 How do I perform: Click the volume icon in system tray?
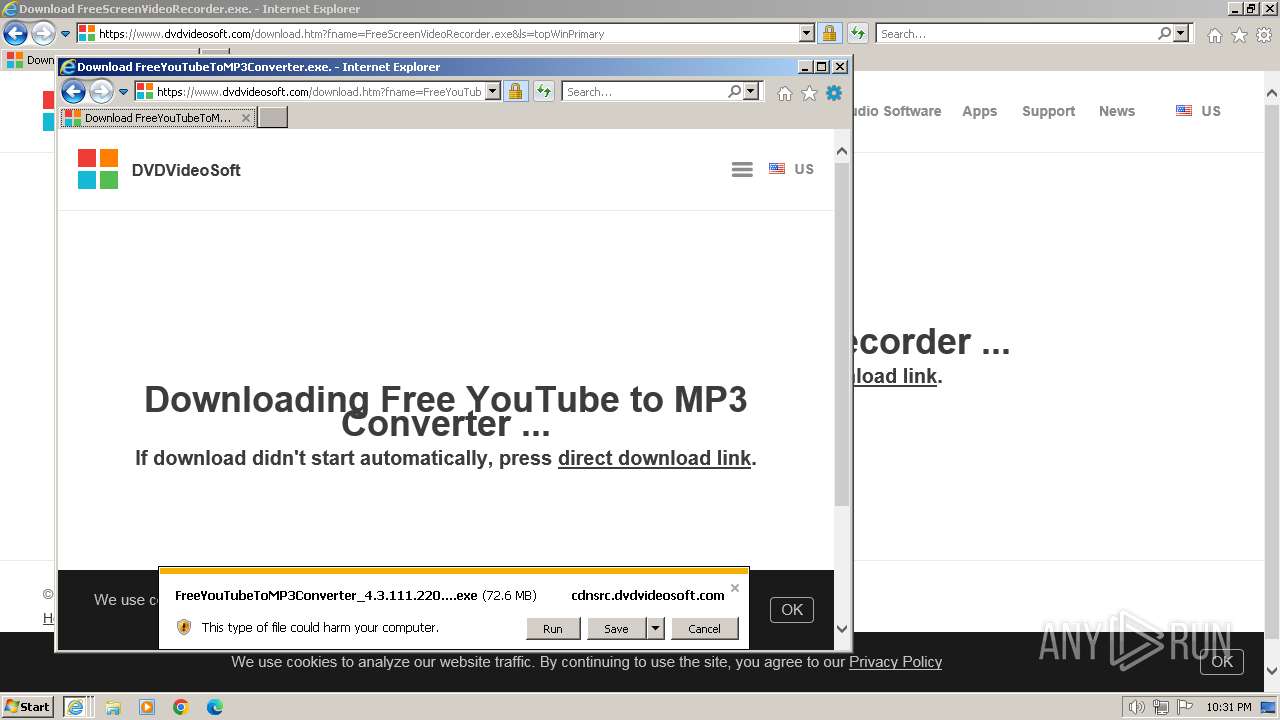pos(1136,707)
